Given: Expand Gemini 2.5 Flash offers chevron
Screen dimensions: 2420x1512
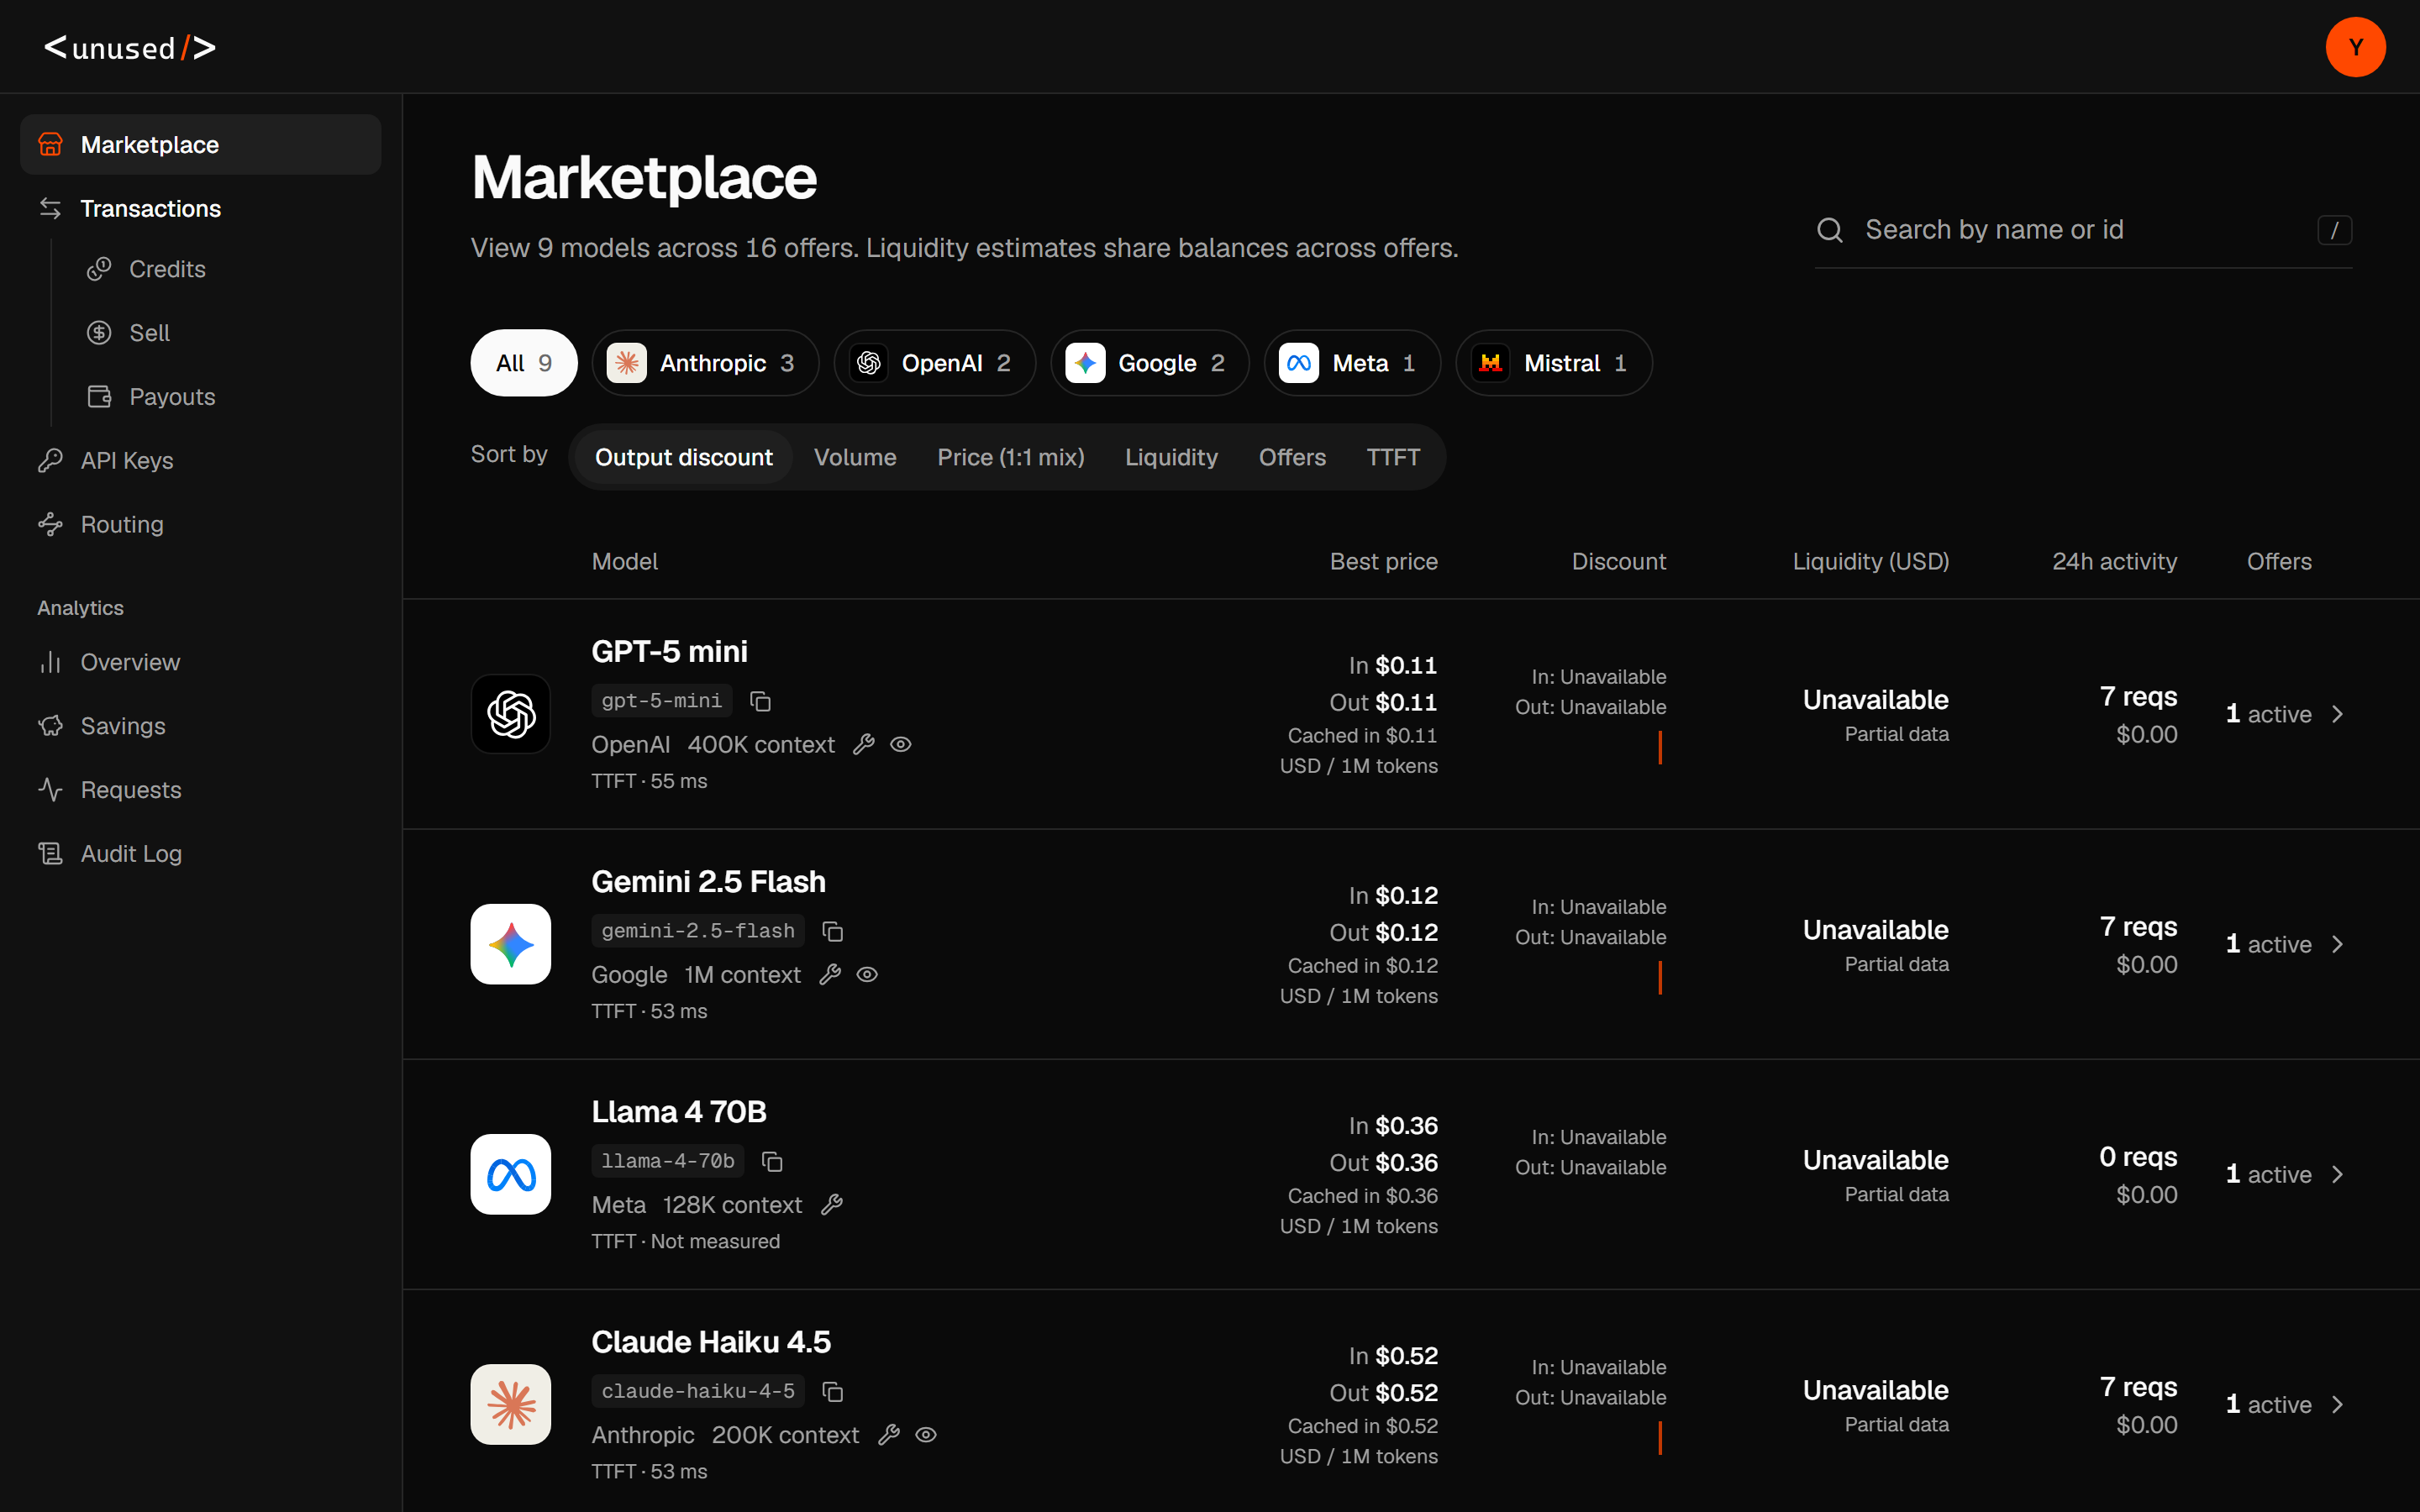Looking at the screenshot, I should coord(2337,944).
